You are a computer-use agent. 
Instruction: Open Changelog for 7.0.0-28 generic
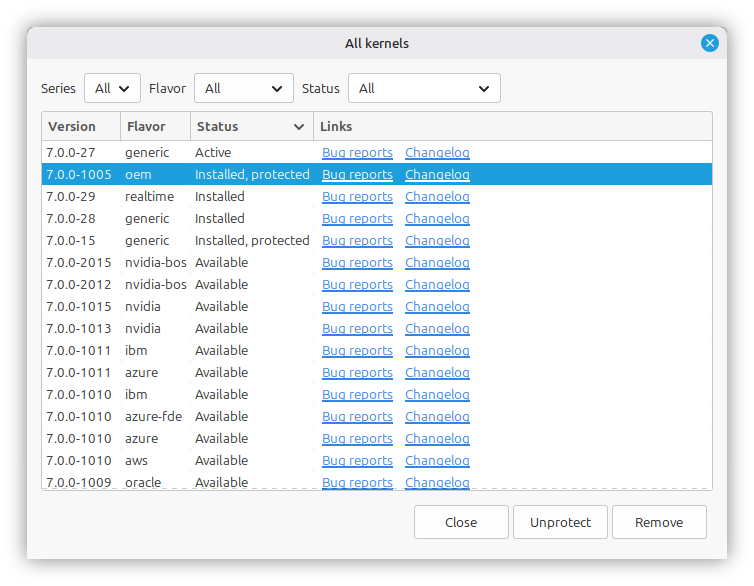437,219
